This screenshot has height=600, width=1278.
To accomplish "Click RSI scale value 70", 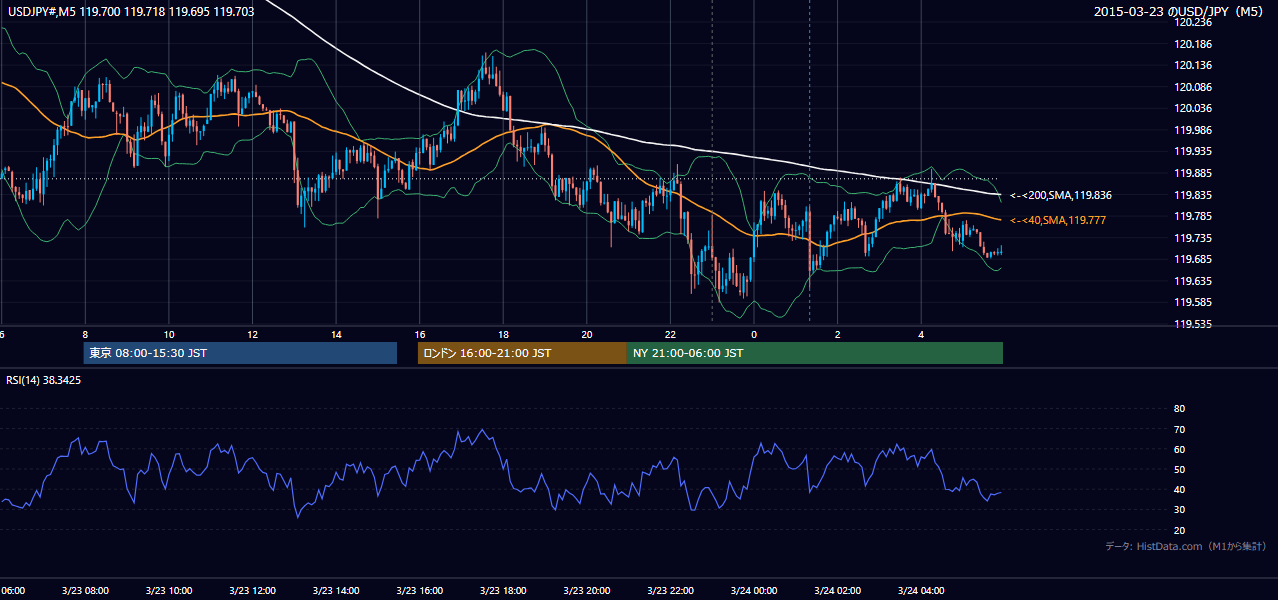I will [1179, 429].
